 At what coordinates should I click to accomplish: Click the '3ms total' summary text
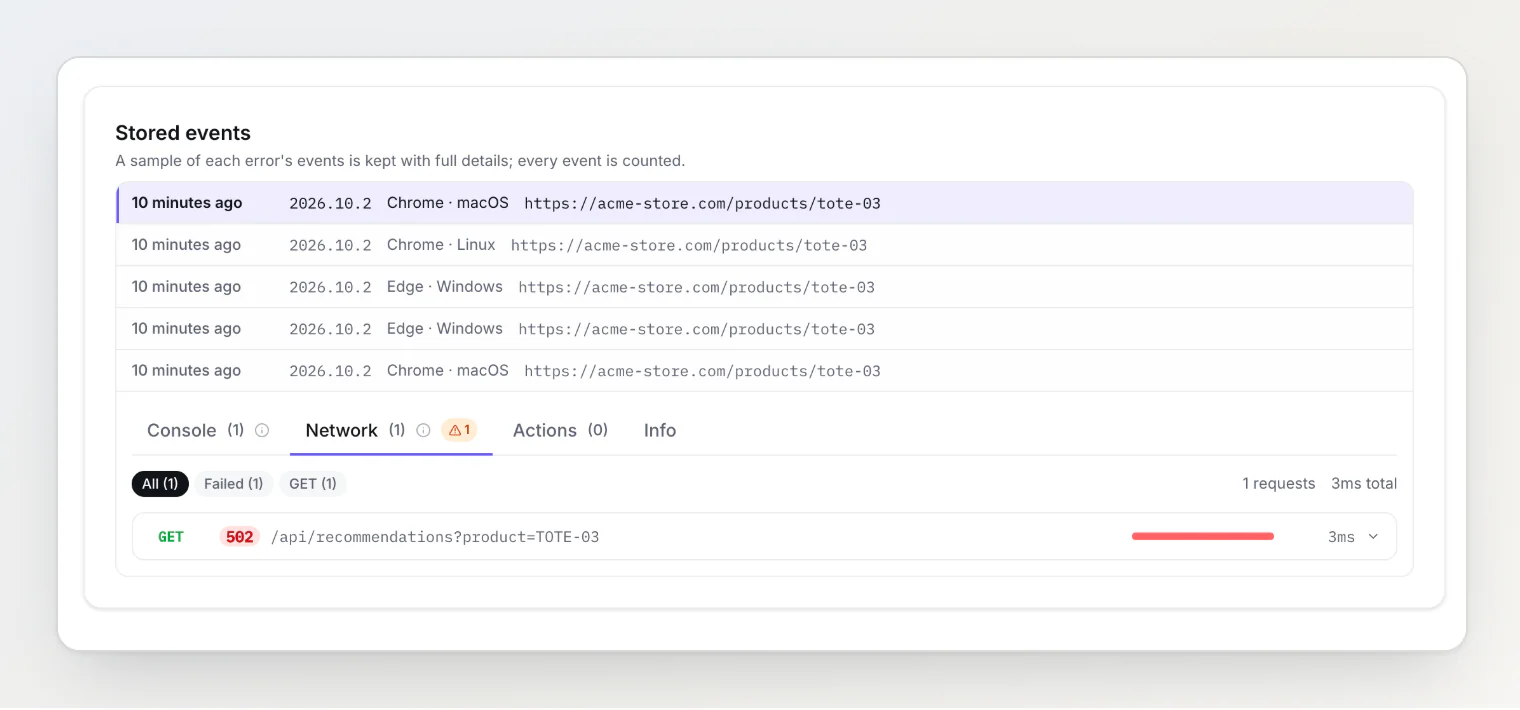point(1364,484)
